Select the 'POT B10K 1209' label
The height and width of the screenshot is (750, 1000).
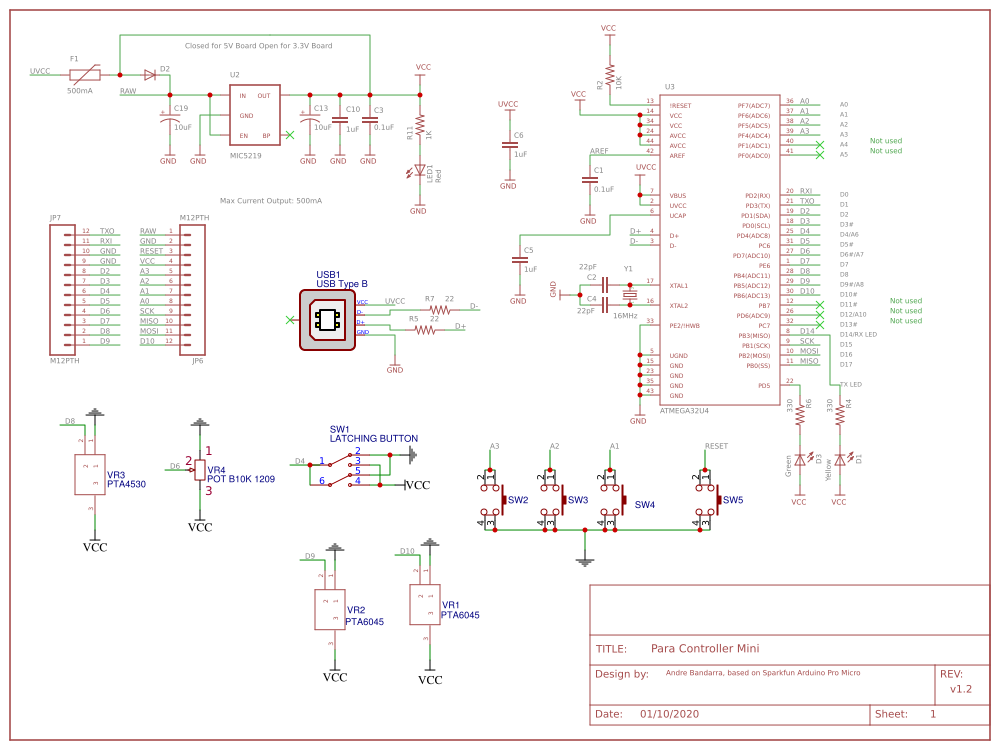[241, 479]
